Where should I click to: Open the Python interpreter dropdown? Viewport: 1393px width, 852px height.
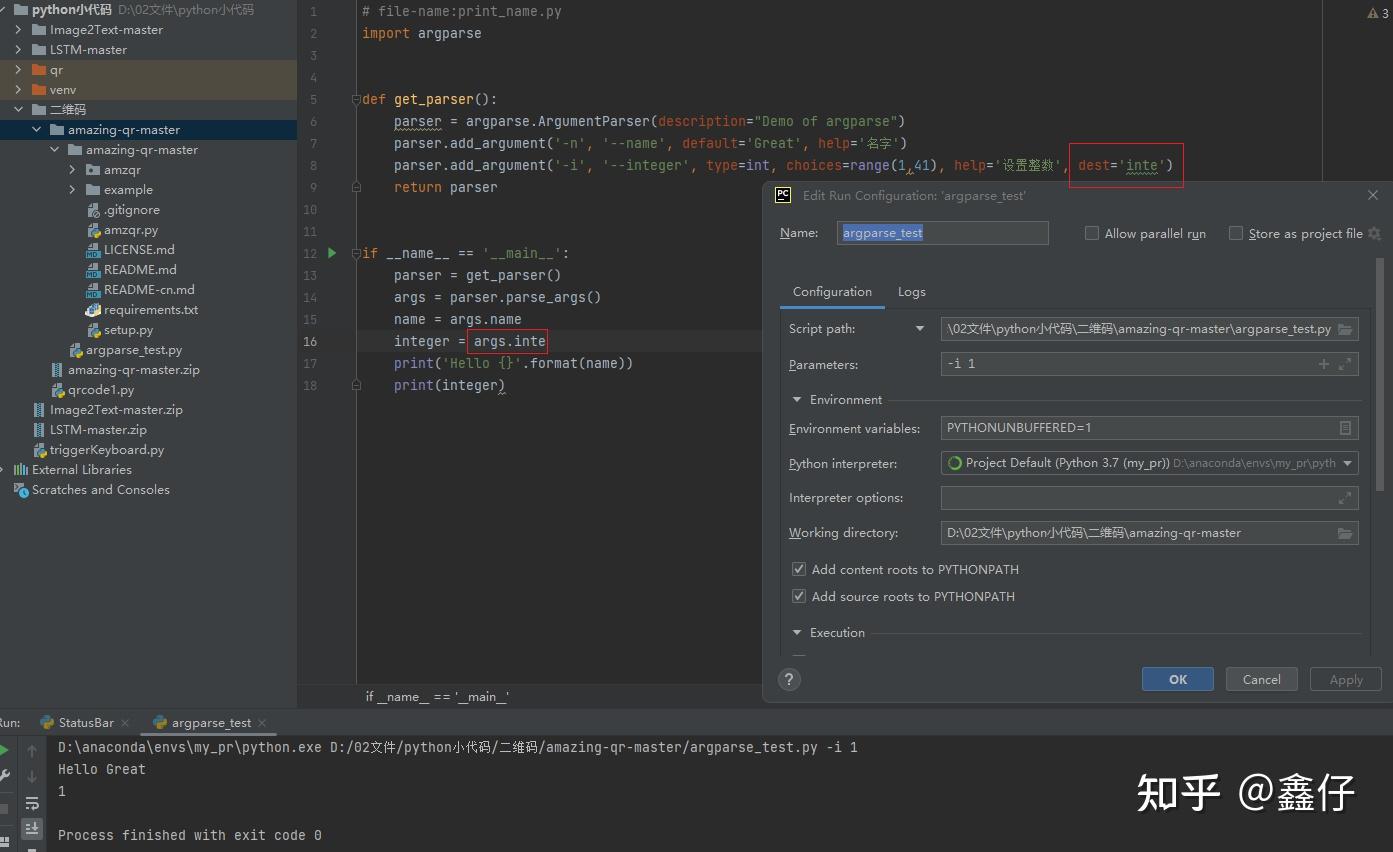click(1348, 463)
